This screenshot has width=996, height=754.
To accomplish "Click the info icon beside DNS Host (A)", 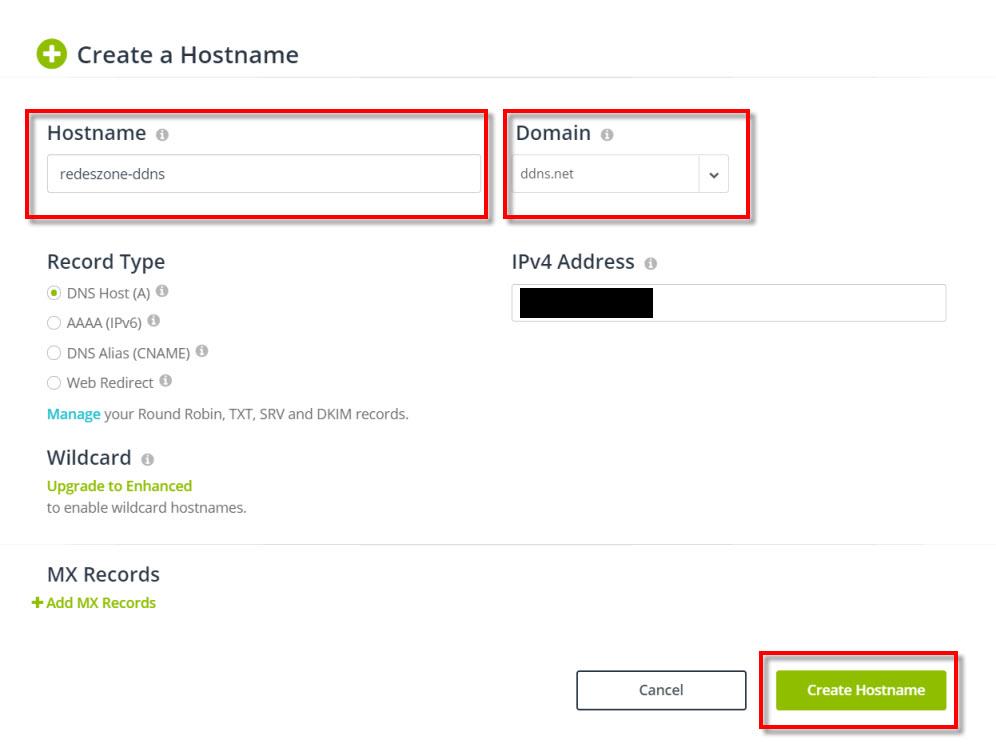I will click(162, 292).
